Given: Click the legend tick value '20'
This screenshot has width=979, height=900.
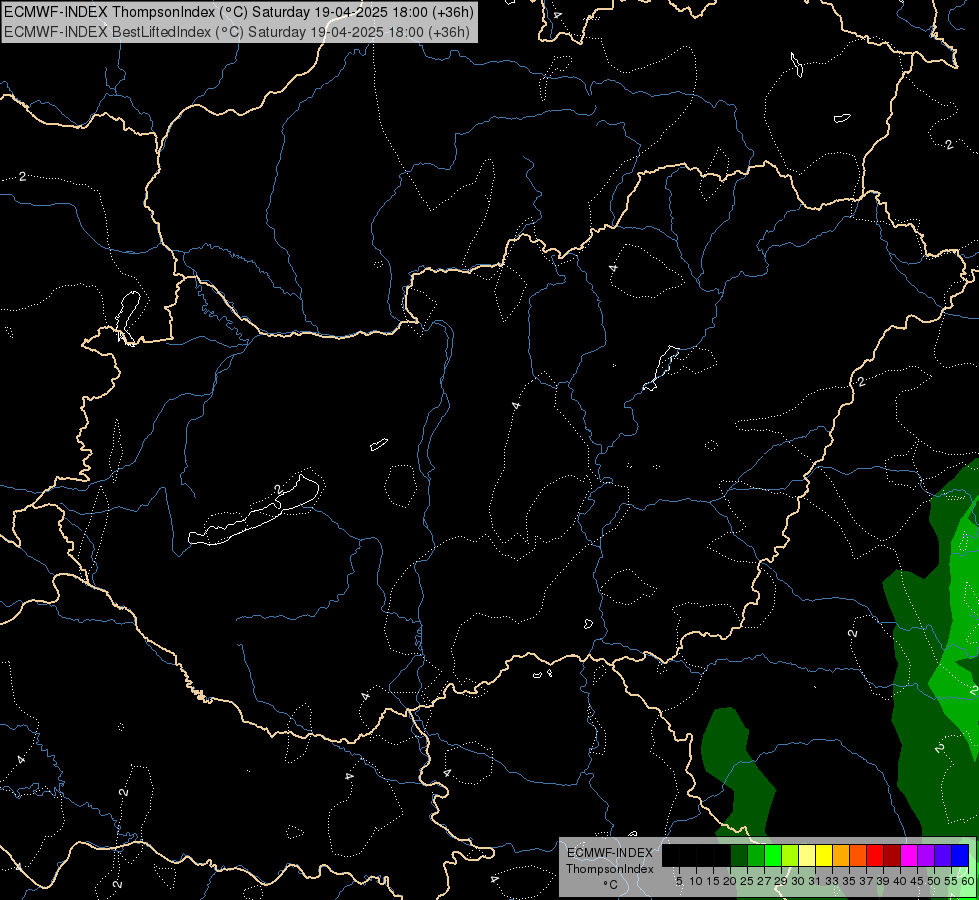Looking at the screenshot, I should point(729,881).
